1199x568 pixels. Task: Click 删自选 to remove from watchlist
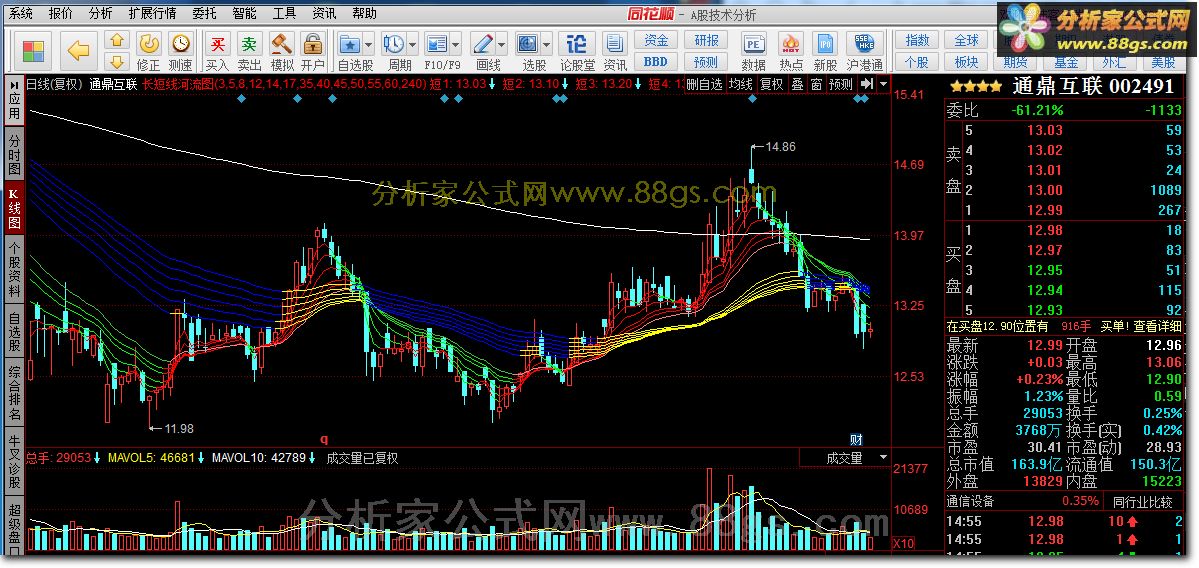[x=704, y=84]
